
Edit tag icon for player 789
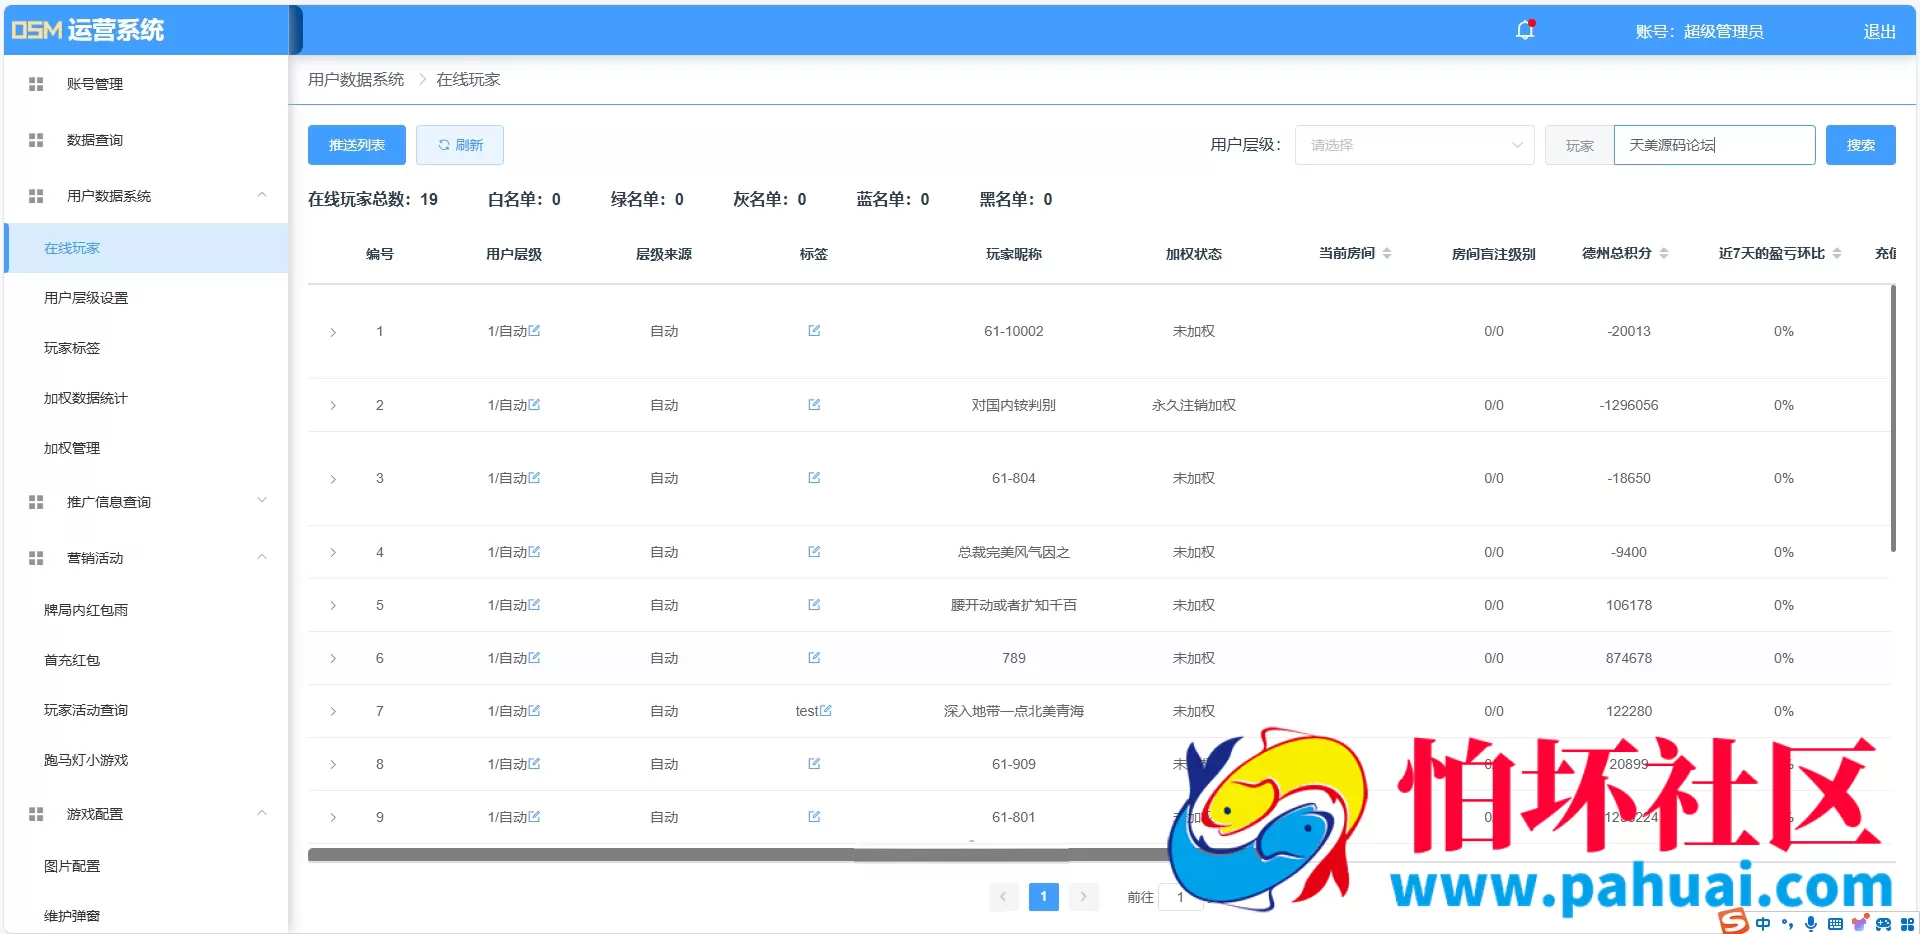tap(814, 658)
